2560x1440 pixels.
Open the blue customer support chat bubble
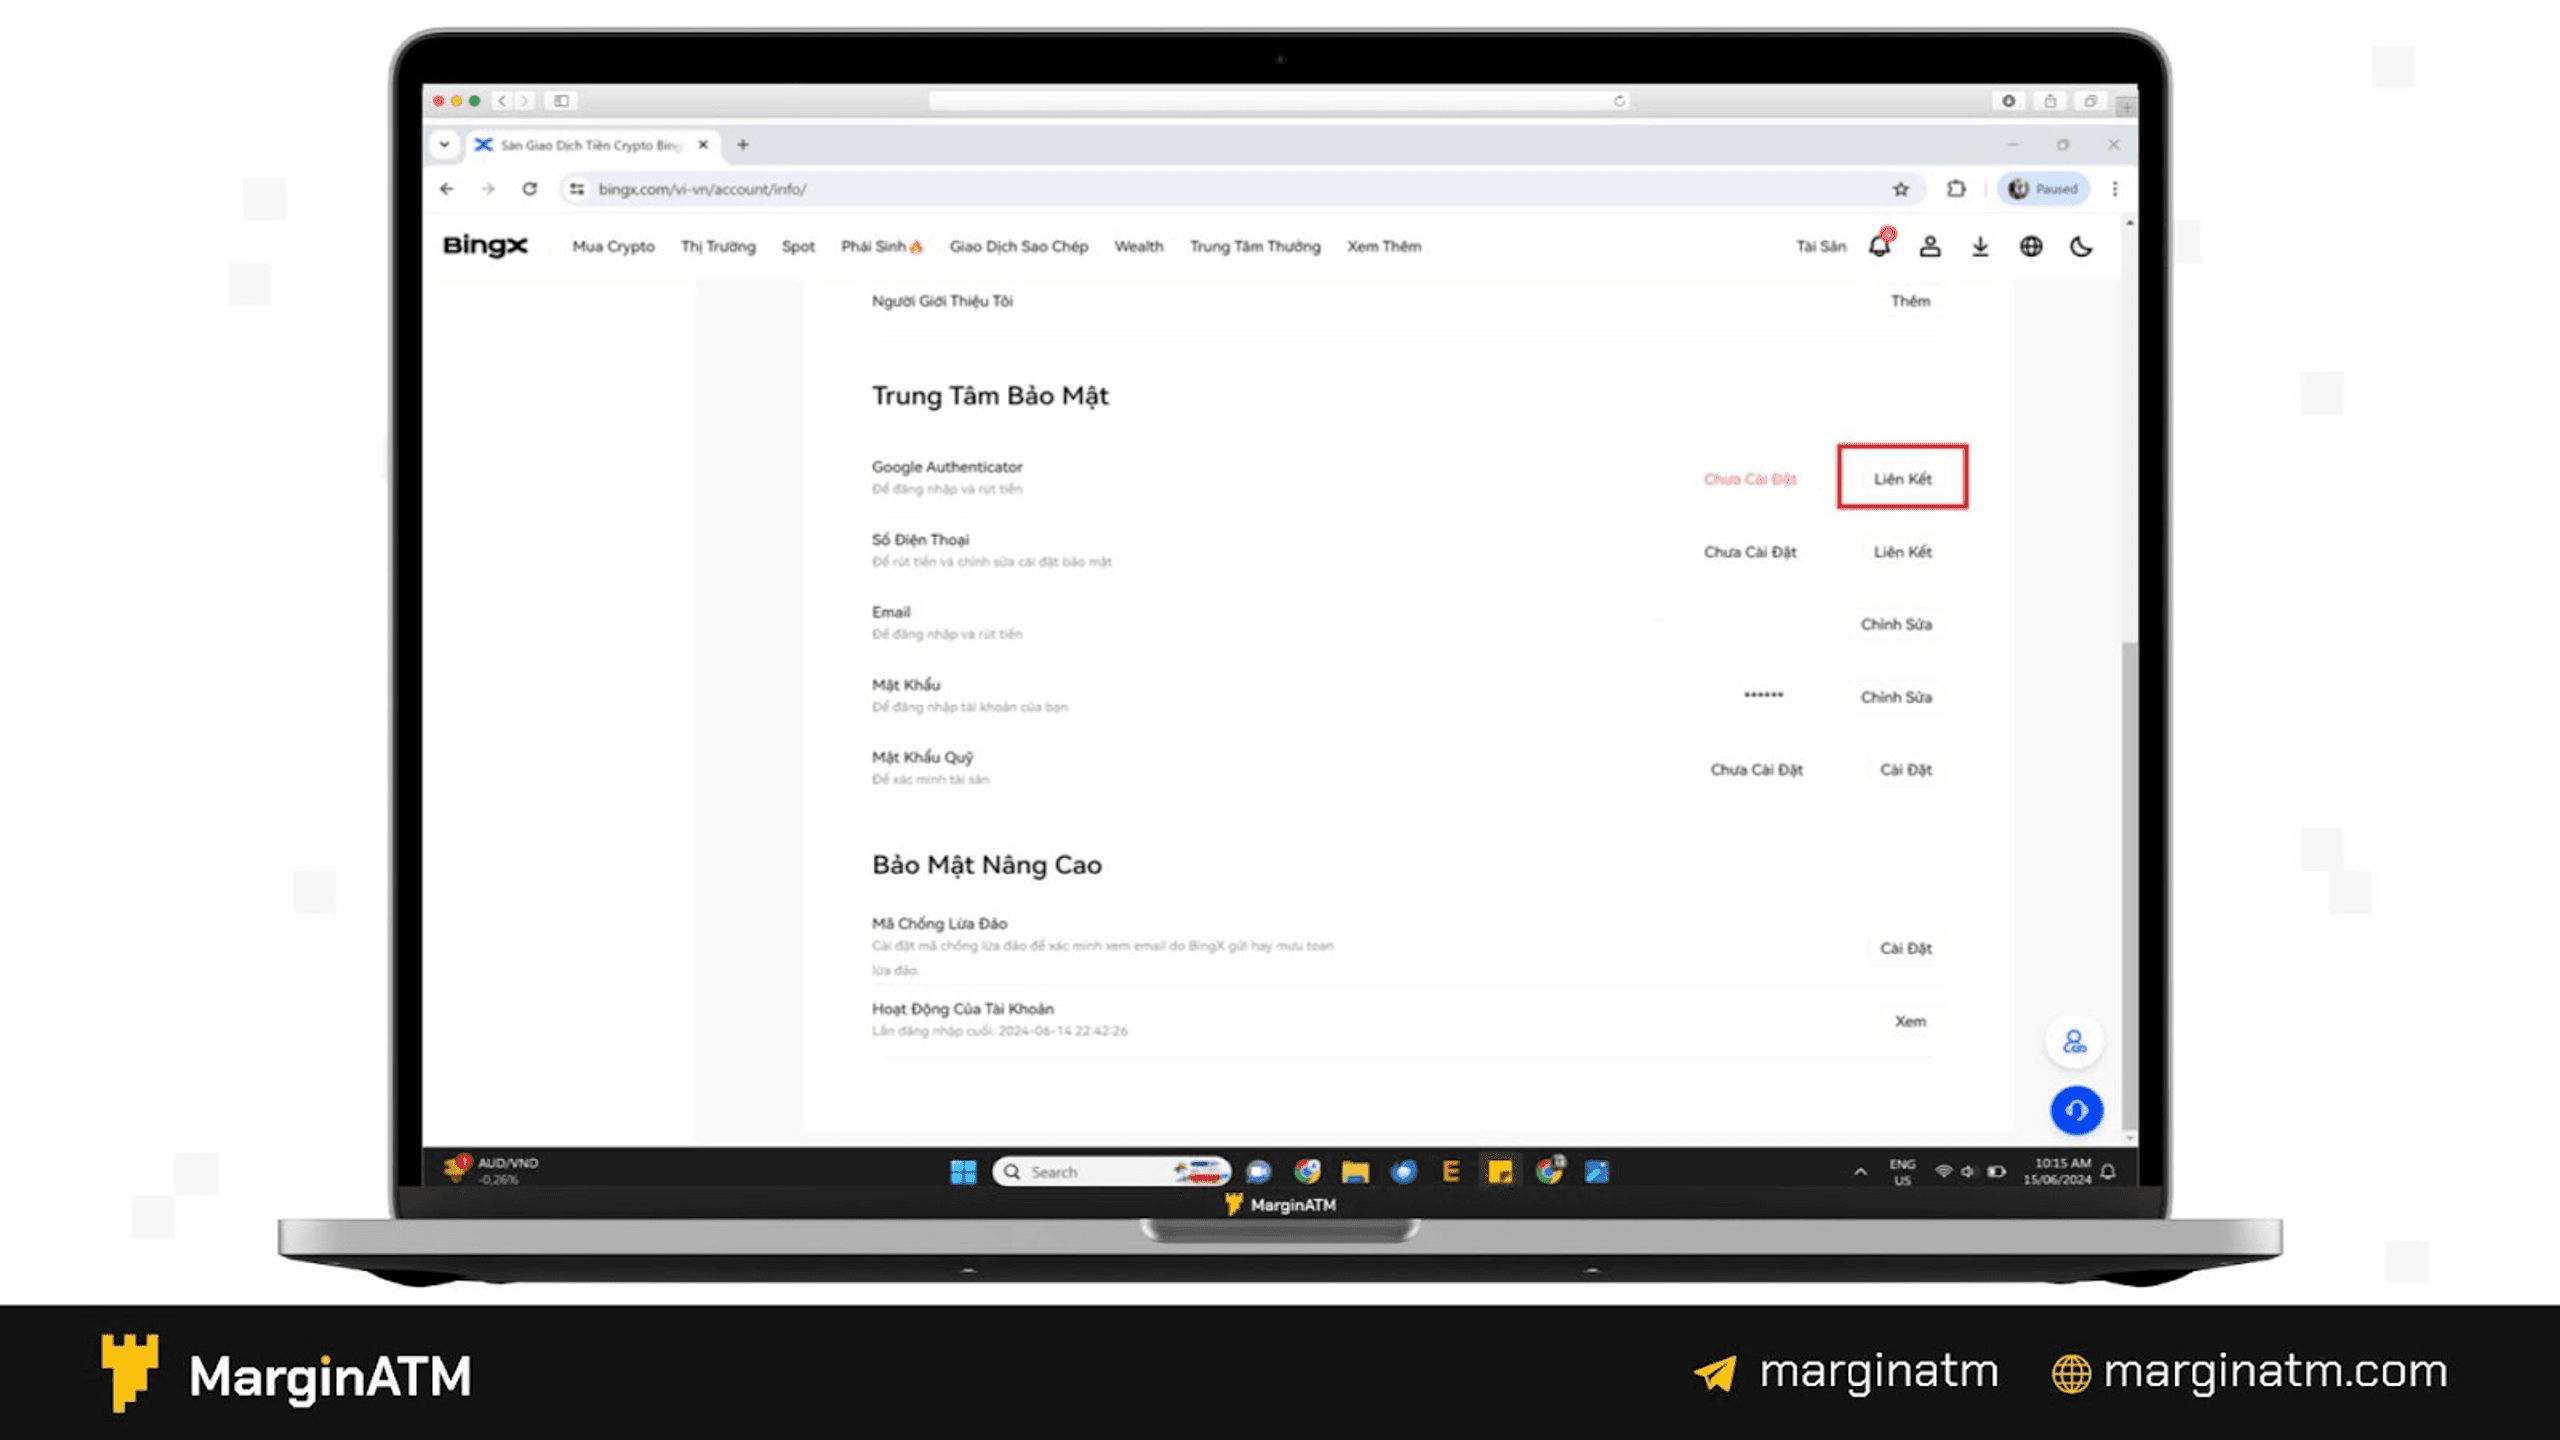(x=2076, y=1110)
